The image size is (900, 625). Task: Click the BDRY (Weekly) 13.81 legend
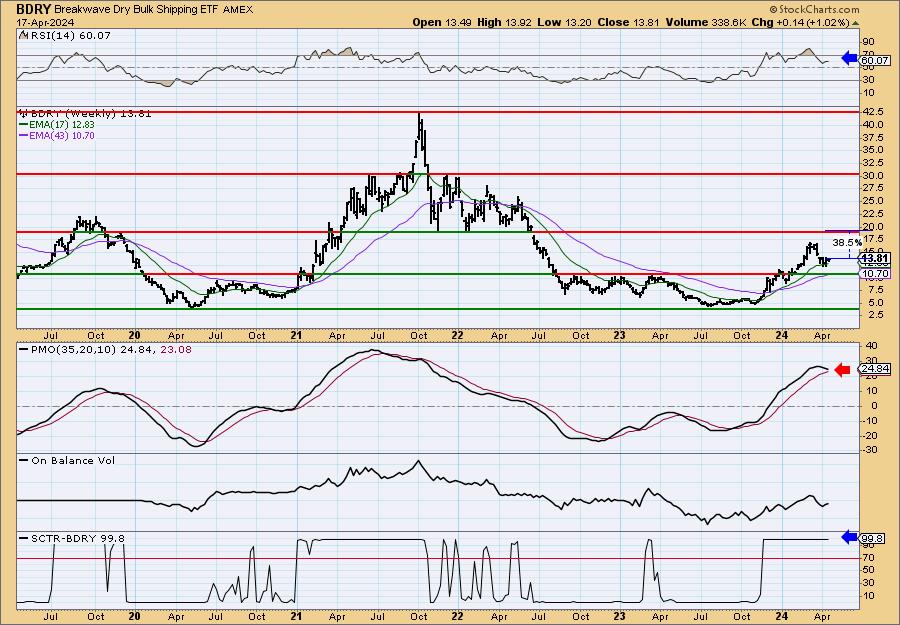point(90,114)
